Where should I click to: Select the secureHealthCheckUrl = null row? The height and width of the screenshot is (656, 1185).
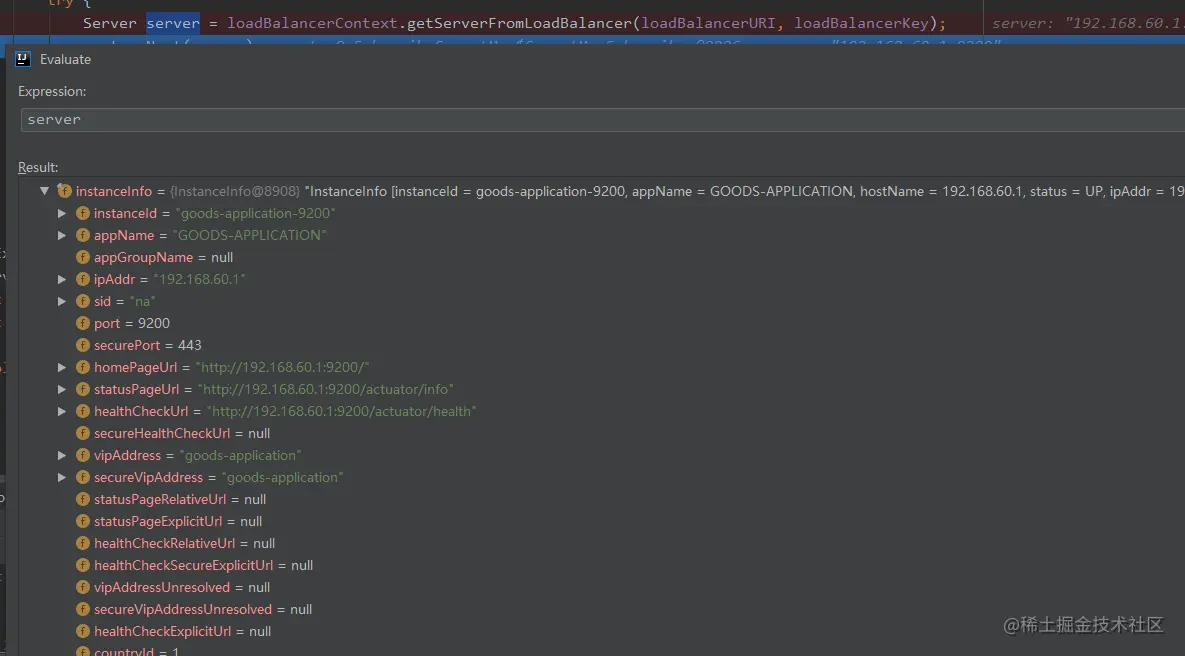[182, 433]
